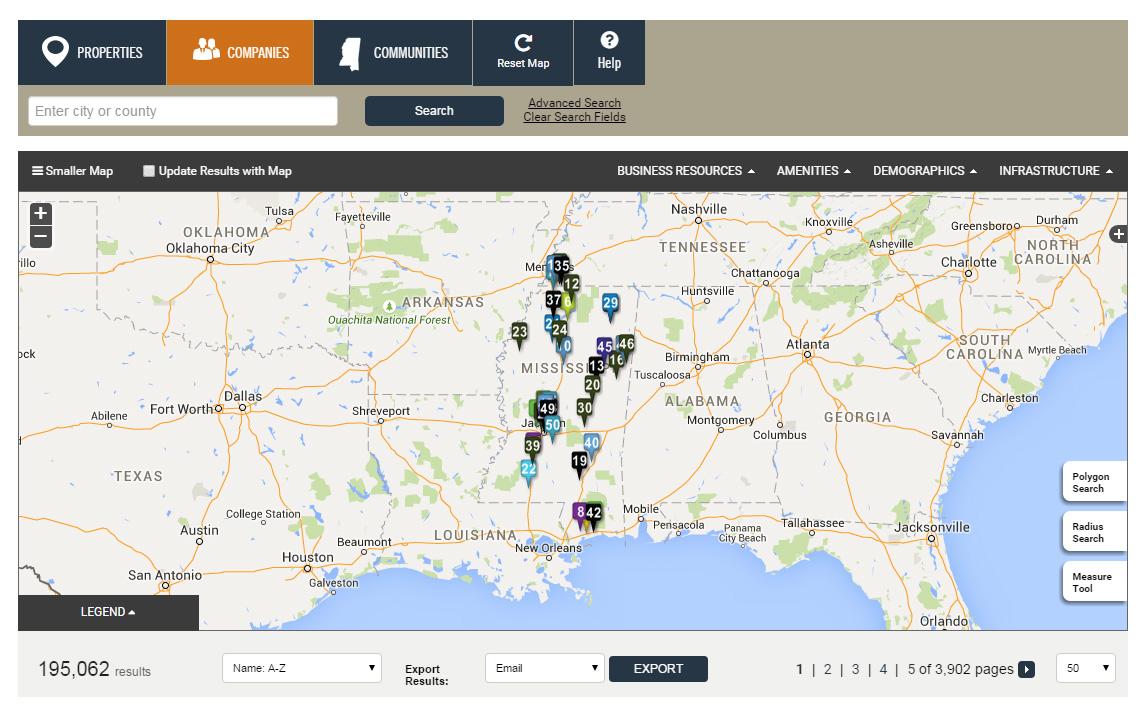Select map marker number 20
1145x706 pixels.
[x=592, y=385]
